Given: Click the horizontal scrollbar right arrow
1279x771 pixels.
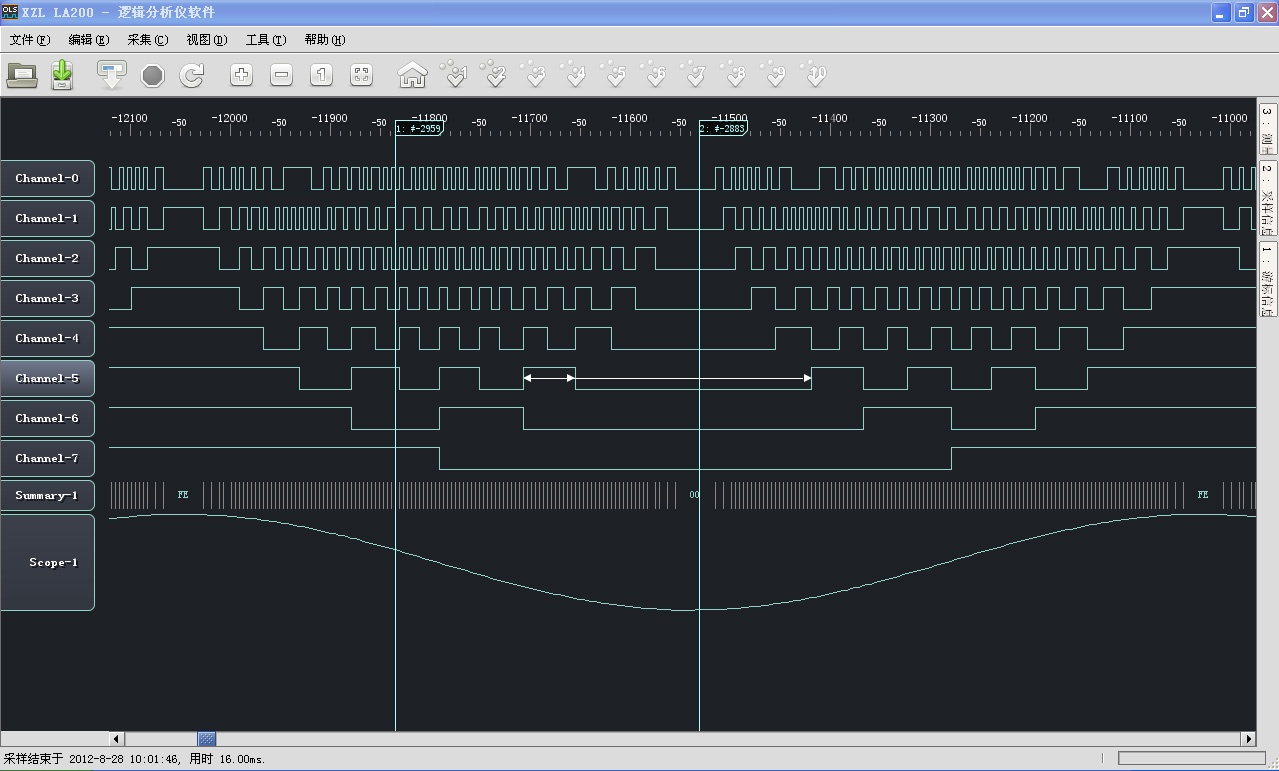Looking at the screenshot, I should (1248, 739).
